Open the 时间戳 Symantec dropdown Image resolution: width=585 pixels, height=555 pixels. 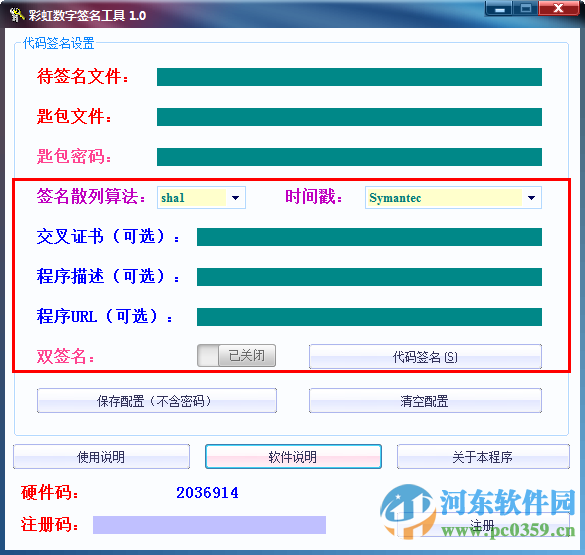tap(453, 197)
